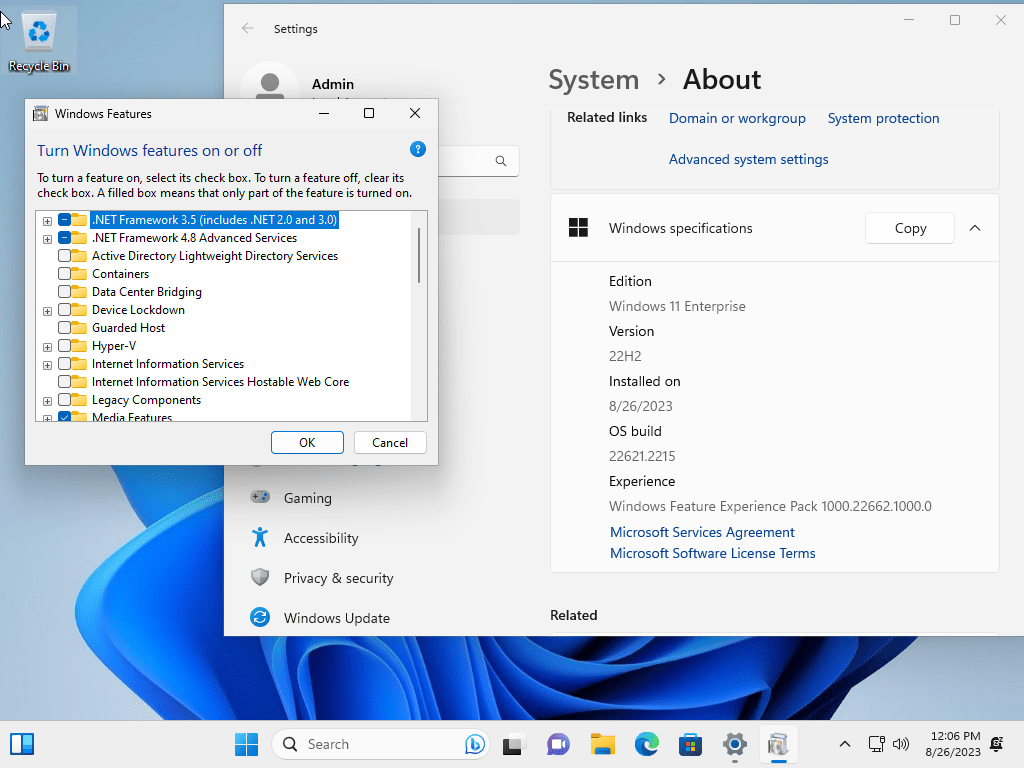The width and height of the screenshot is (1024, 768).
Task: Open the Start menu on the taskbar
Action: (246, 744)
